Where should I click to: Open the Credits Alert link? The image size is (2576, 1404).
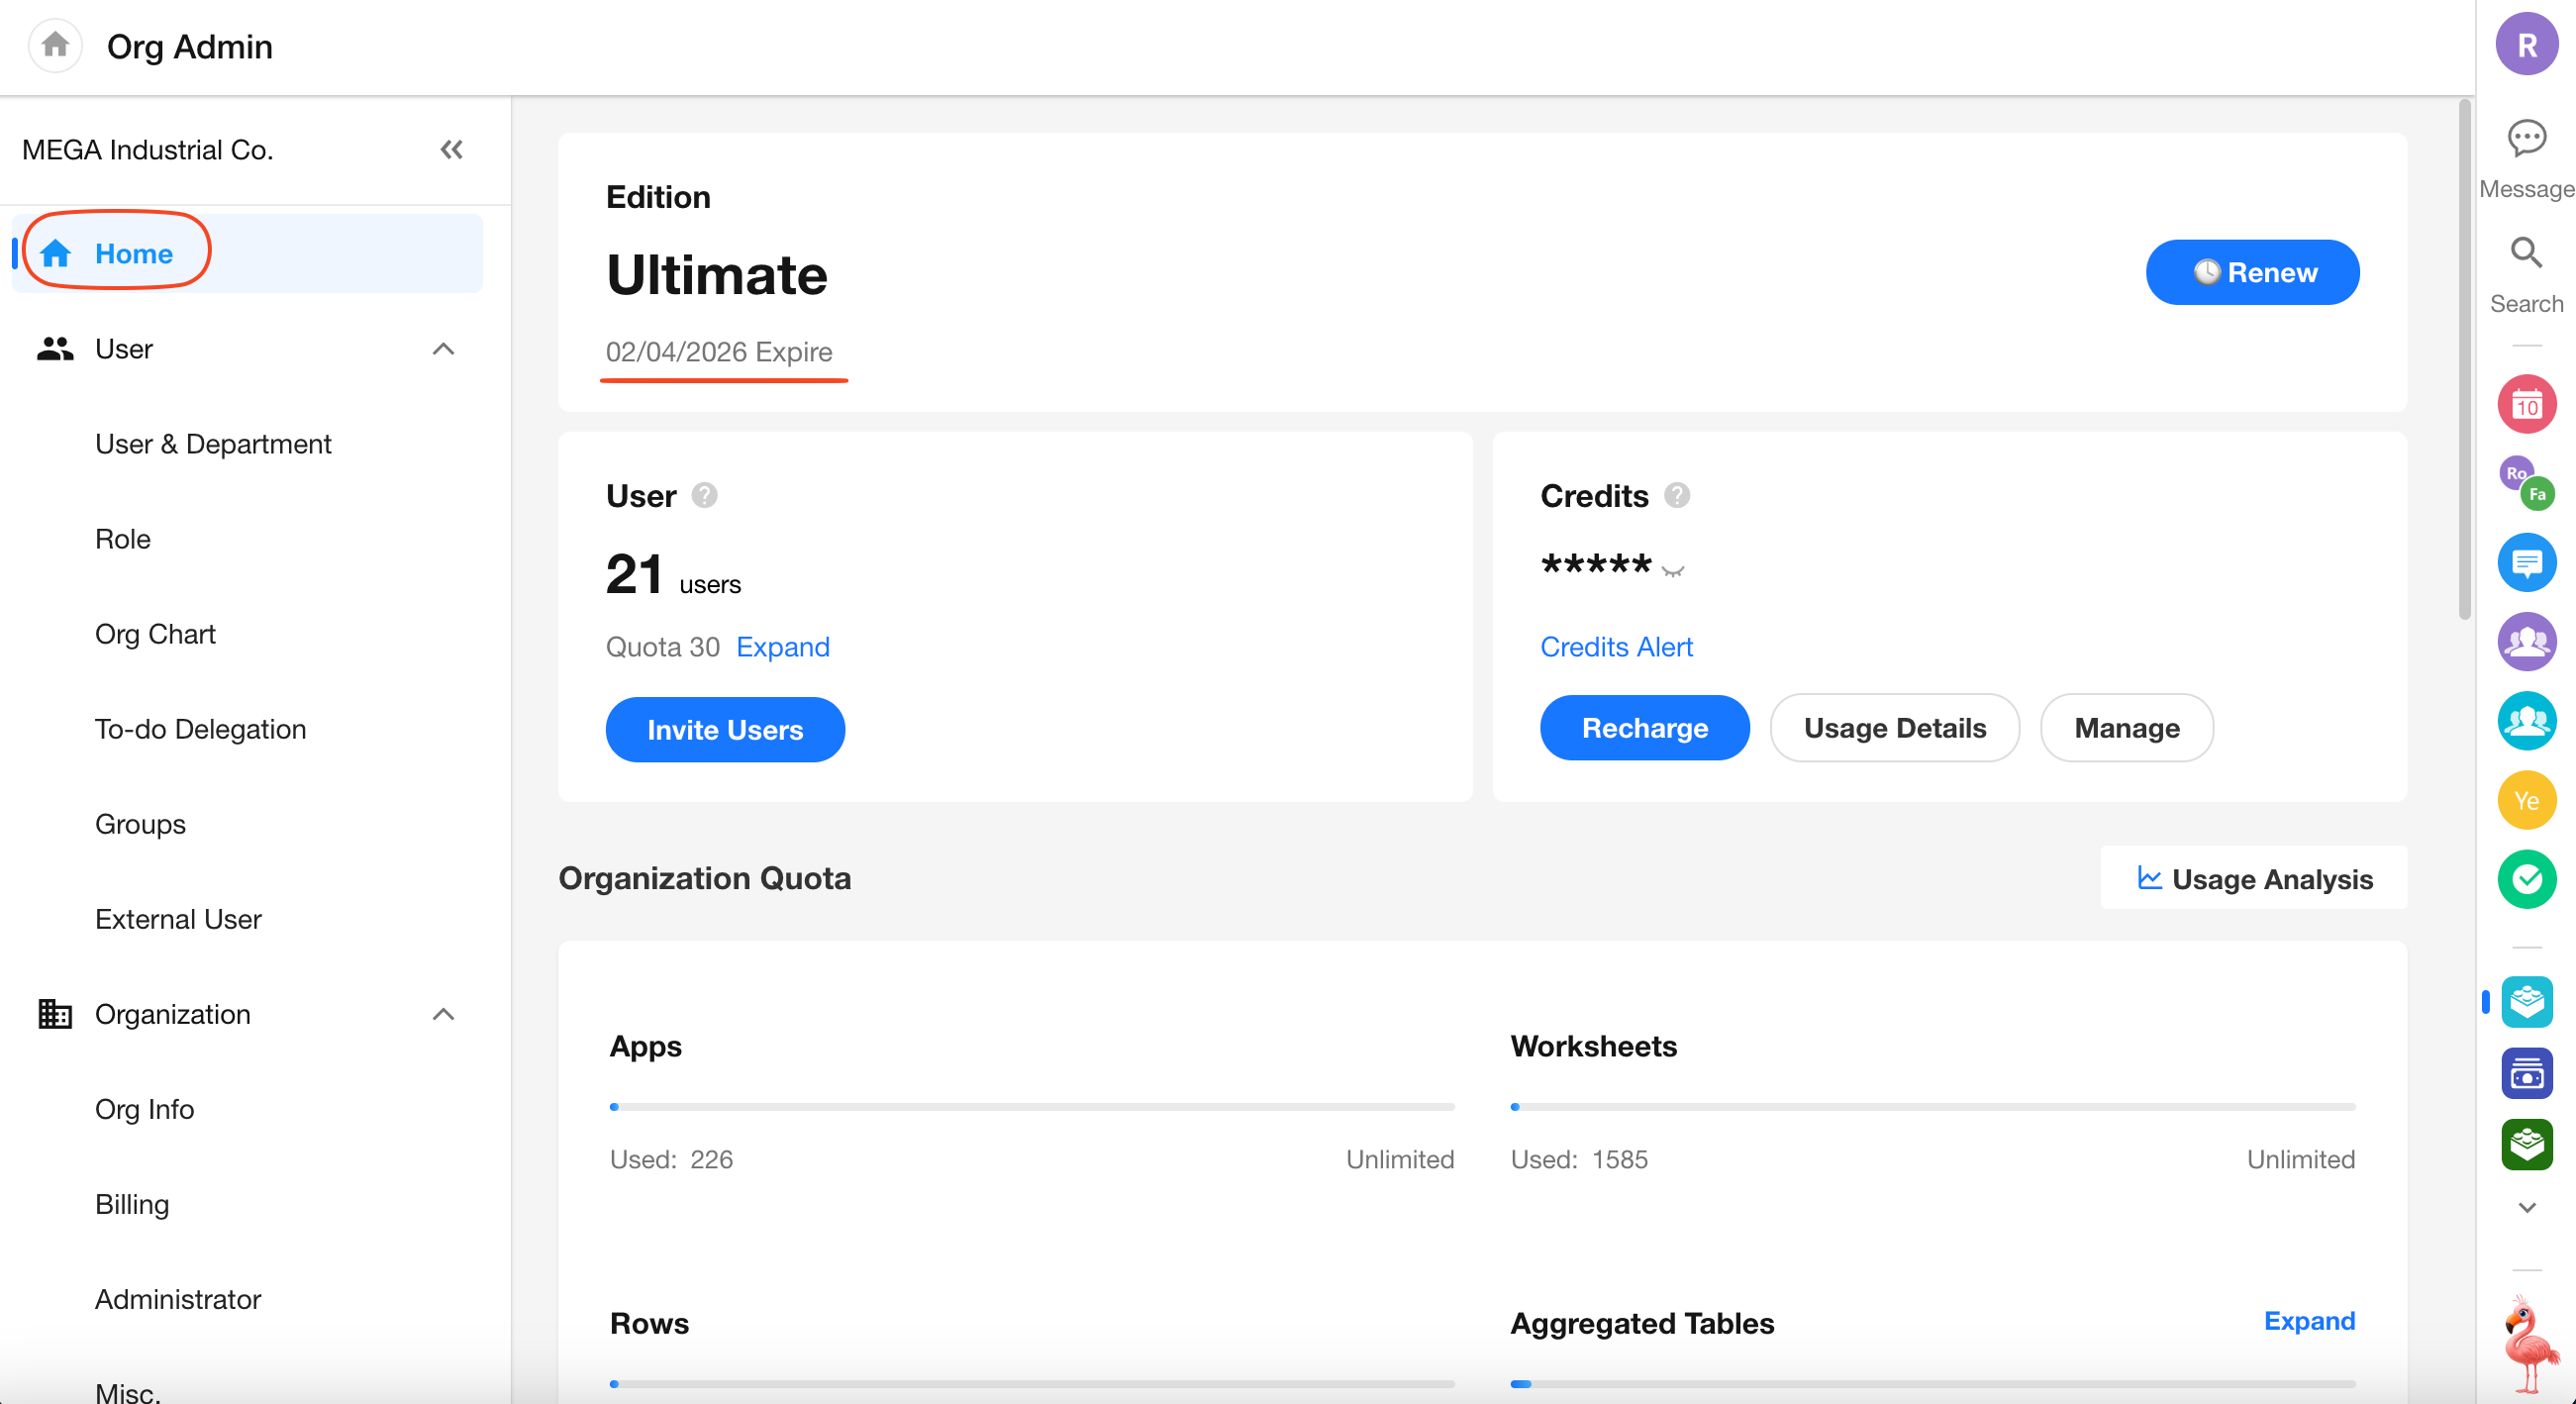pyautogui.click(x=1616, y=647)
